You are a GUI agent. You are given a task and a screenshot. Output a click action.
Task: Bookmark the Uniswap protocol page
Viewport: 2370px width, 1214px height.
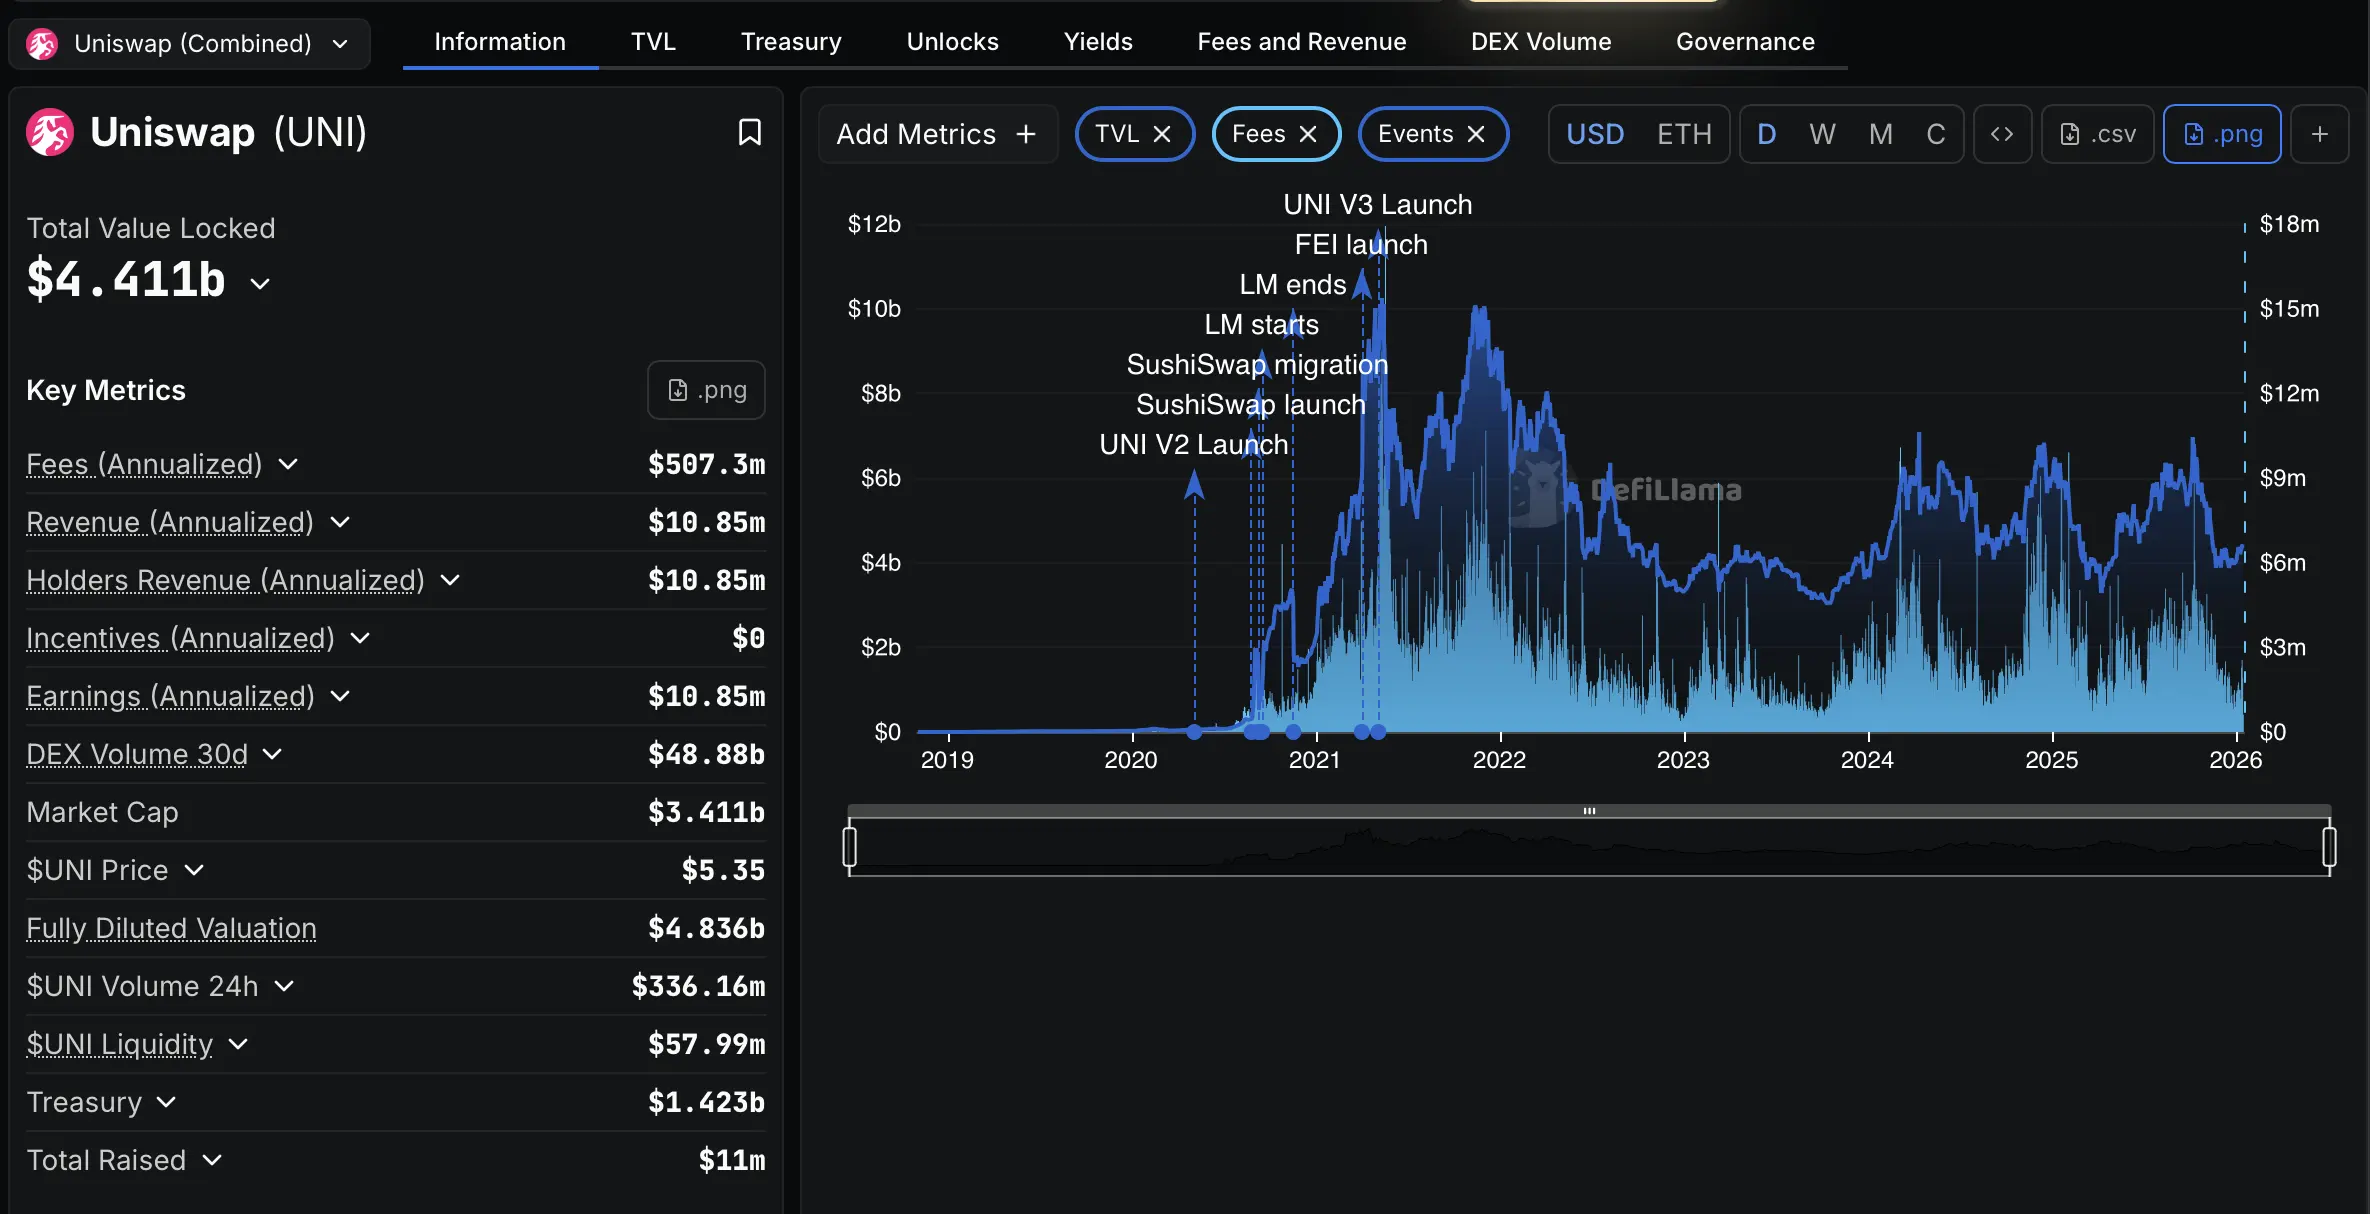(x=749, y=131)
